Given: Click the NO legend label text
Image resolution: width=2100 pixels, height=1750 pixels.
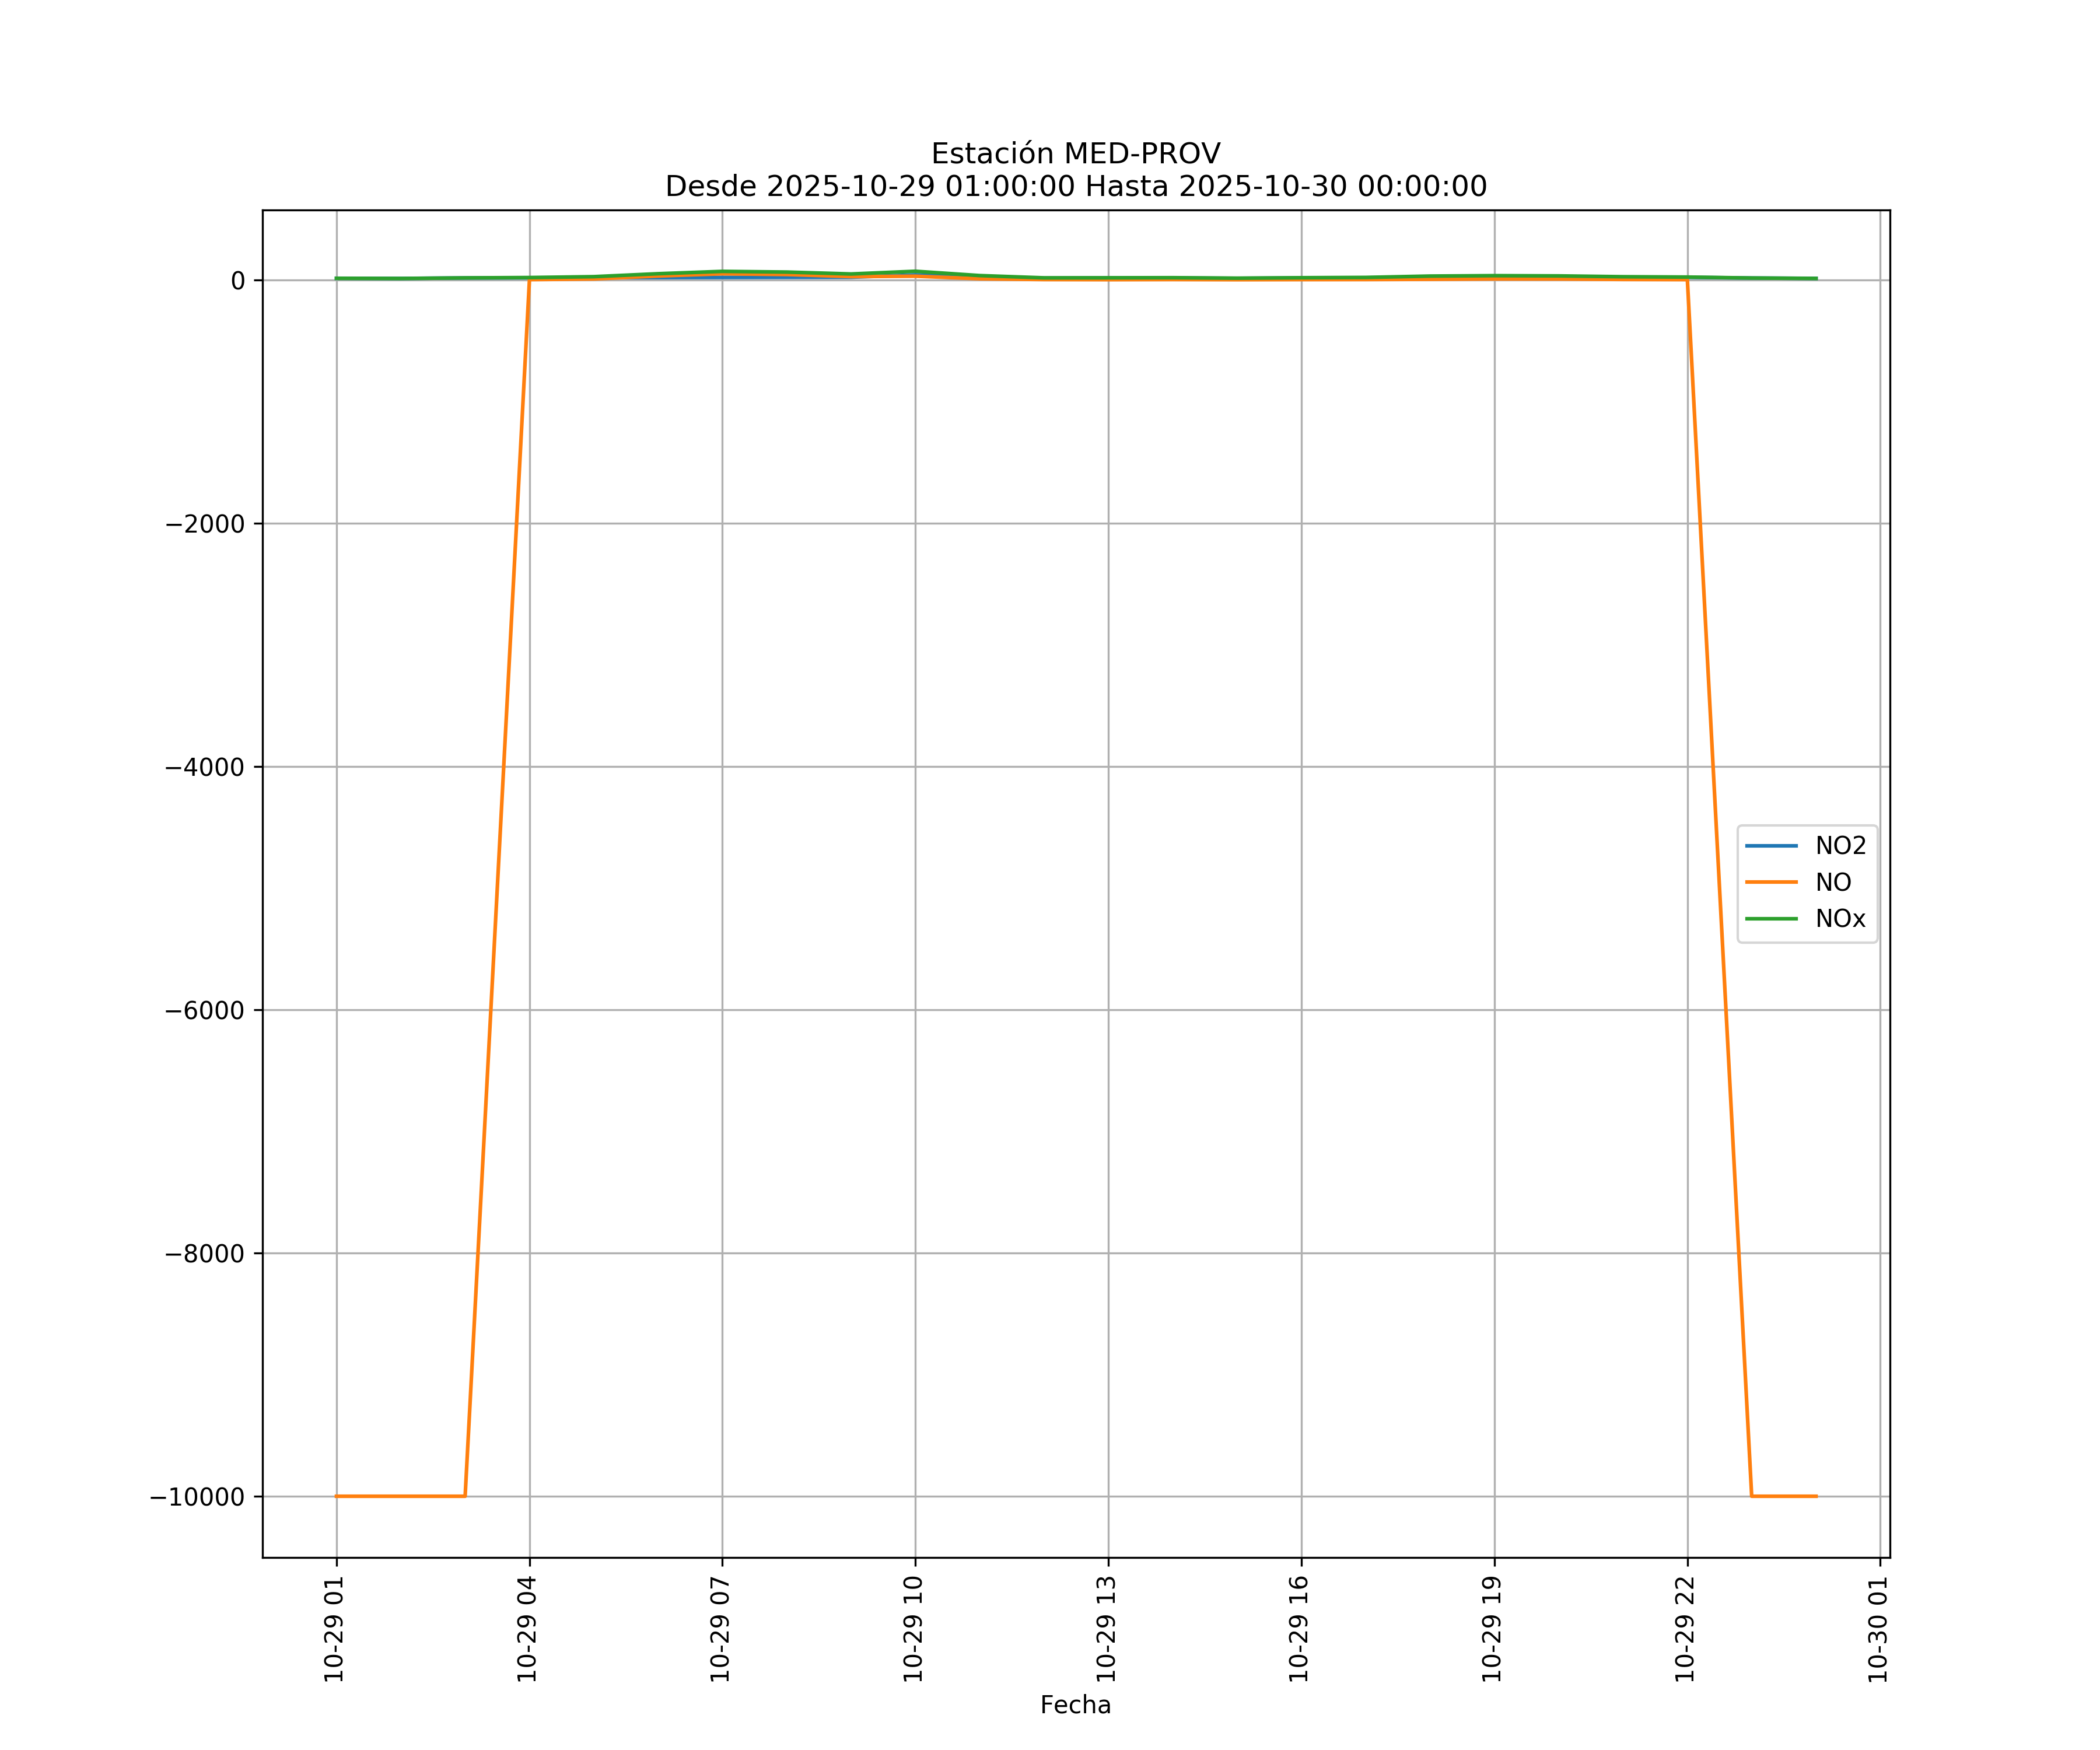Looking at the screenshot, I should 1833,882.
